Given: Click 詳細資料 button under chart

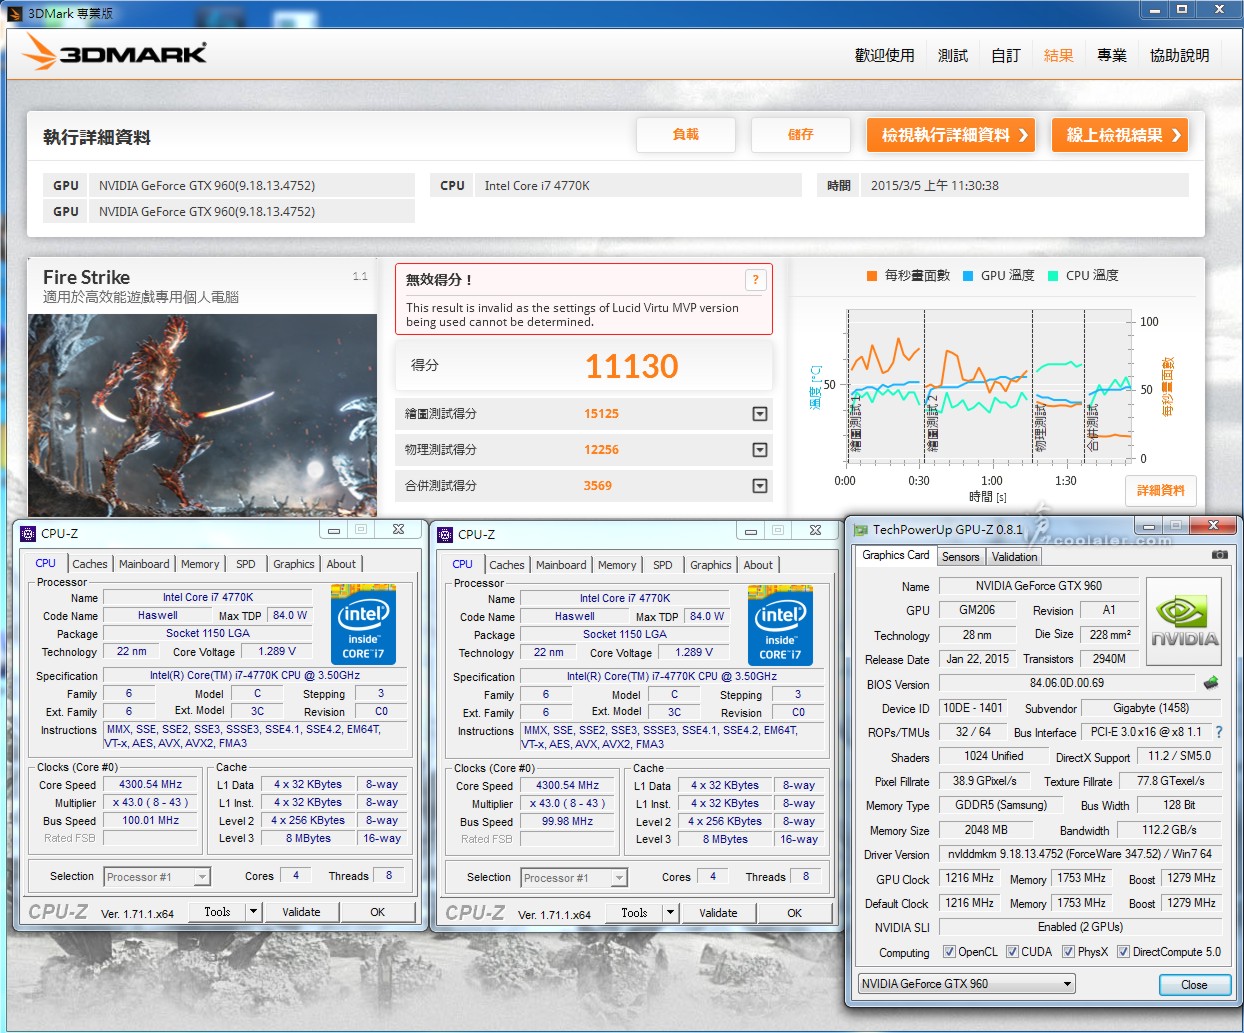Looking at the screenshot, I should (1161, 490).
